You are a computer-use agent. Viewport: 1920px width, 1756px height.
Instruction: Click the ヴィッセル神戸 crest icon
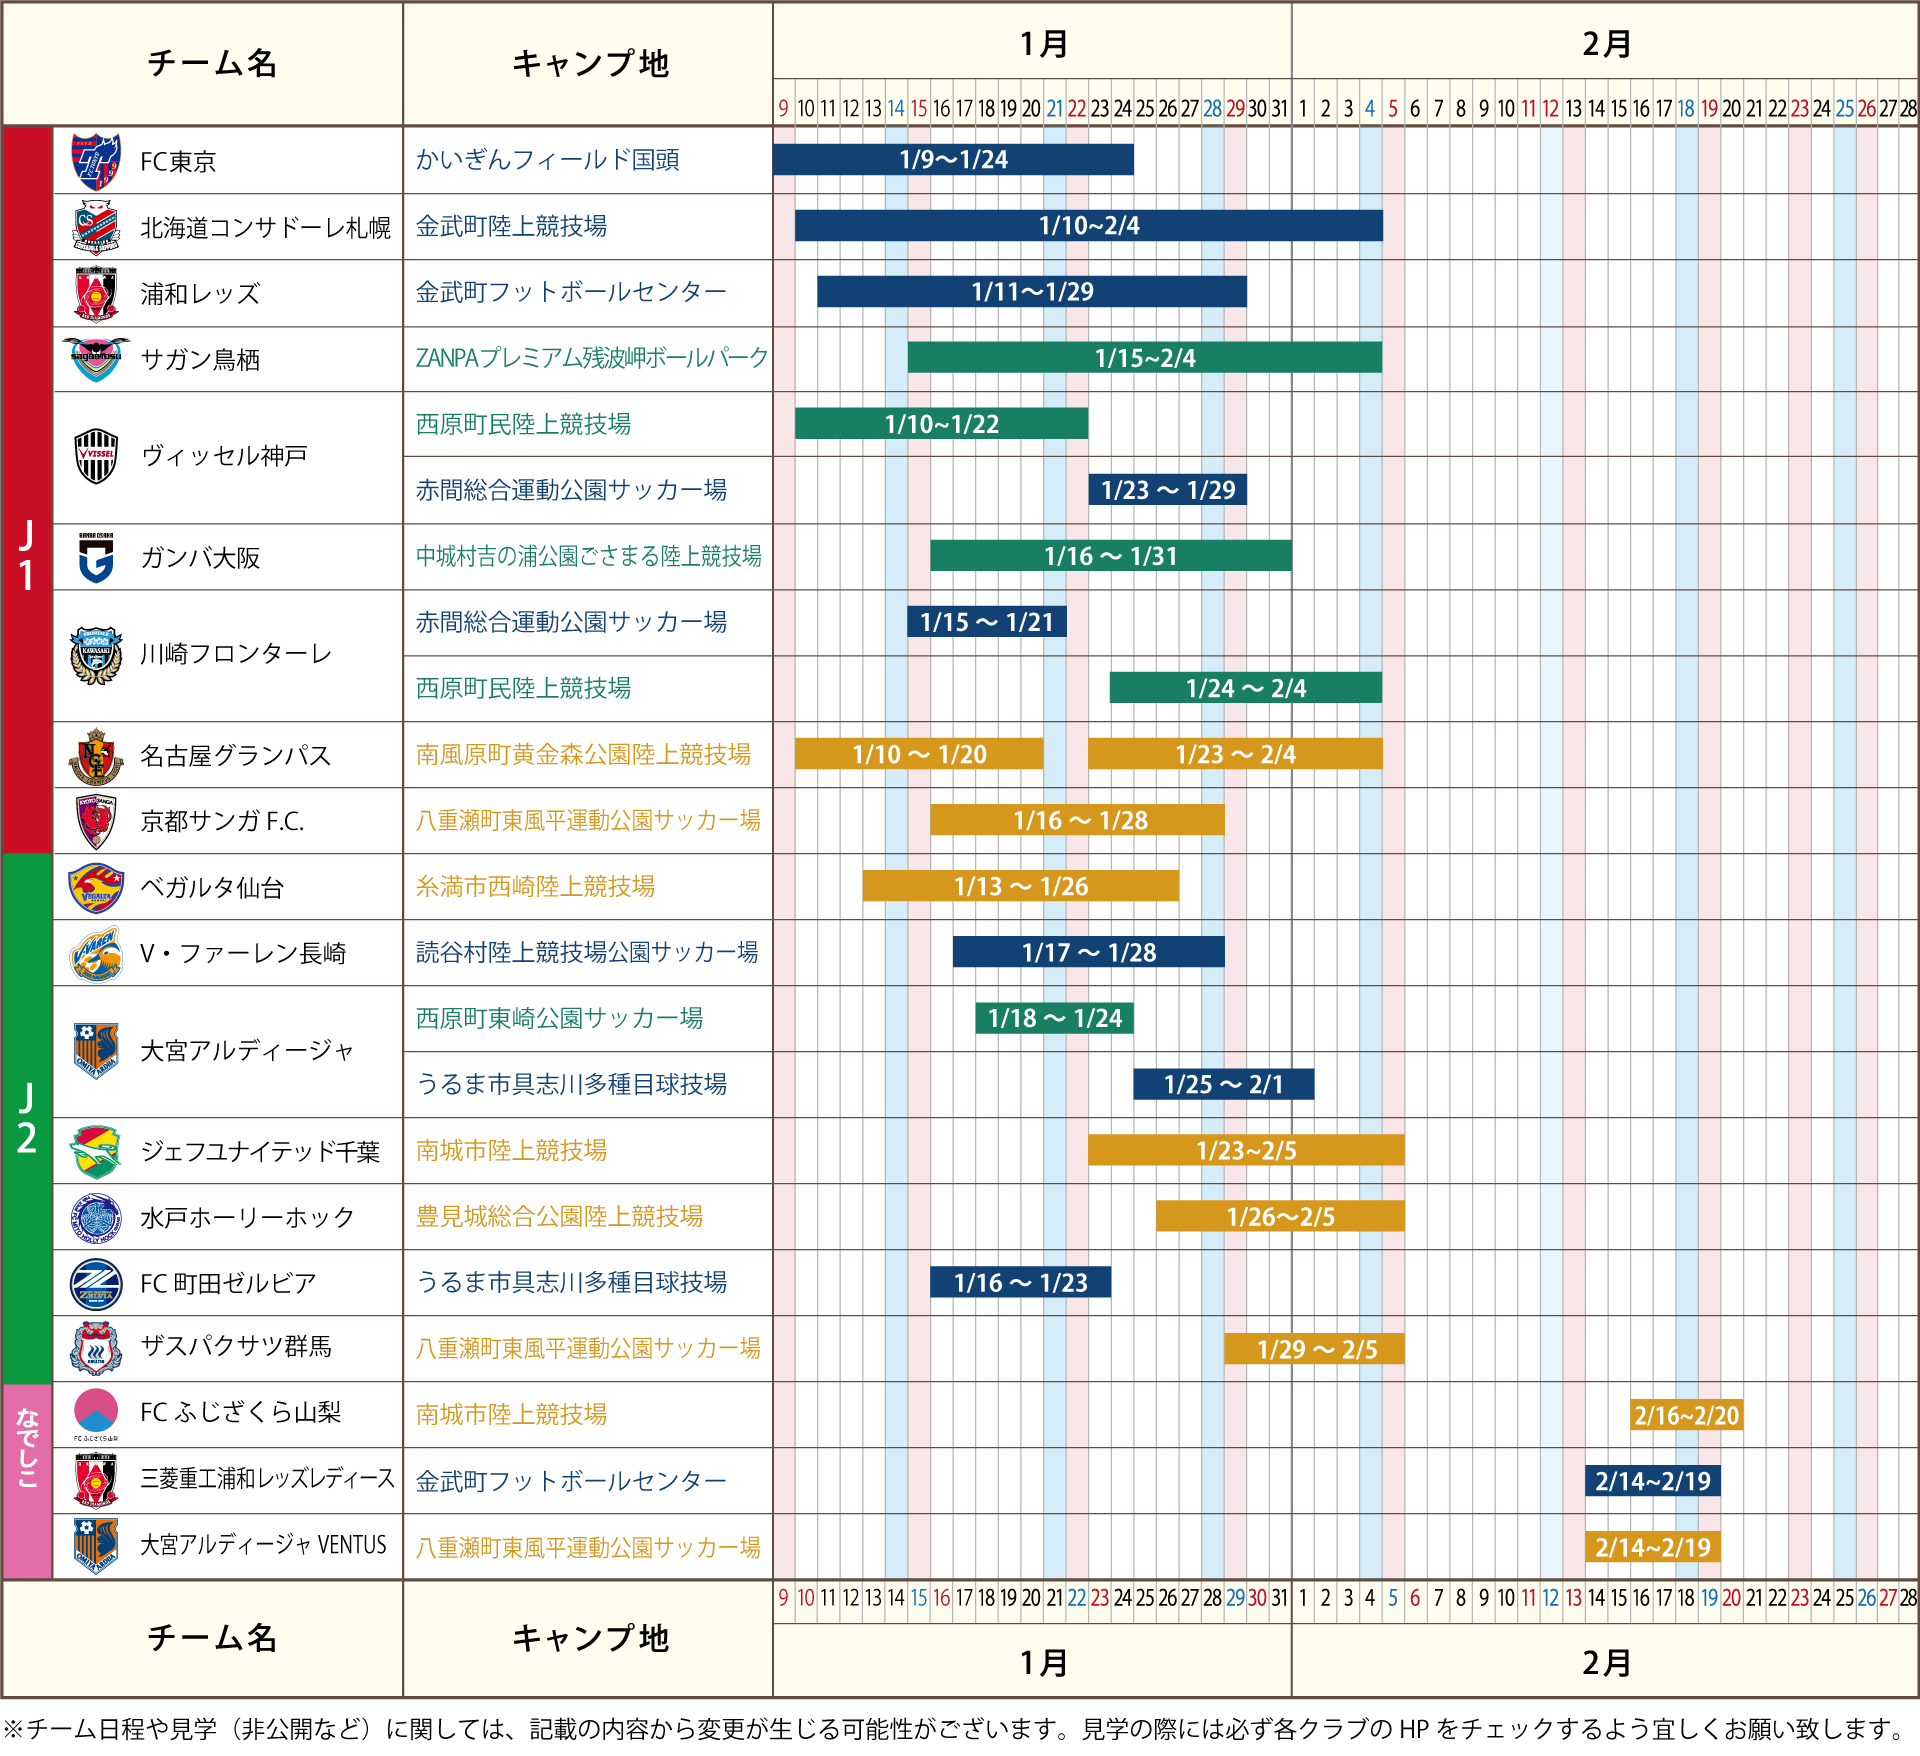96,456
